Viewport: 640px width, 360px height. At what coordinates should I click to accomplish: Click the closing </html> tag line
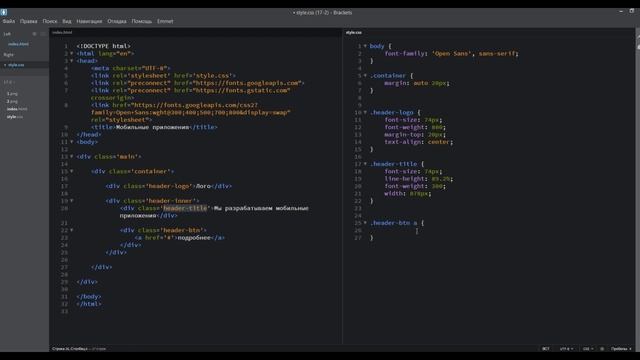pyautogui.click(x=89, y=304)
